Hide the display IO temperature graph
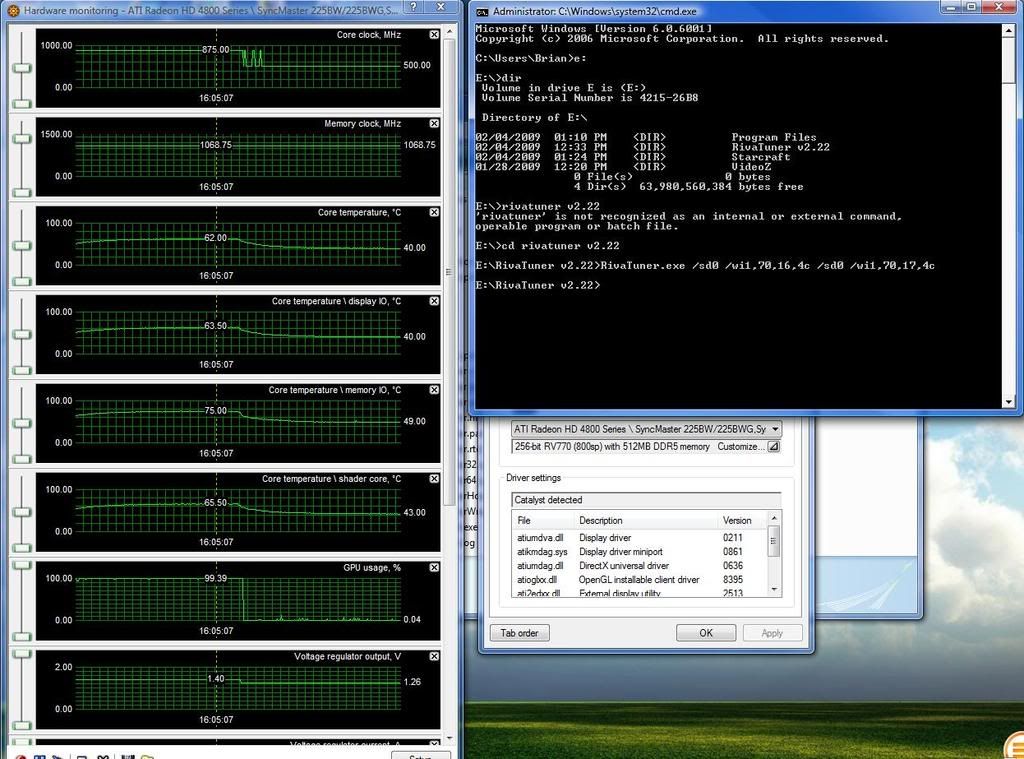This screenshot has height=759, width=1024. pyautogui.click(x=434, y=301)
